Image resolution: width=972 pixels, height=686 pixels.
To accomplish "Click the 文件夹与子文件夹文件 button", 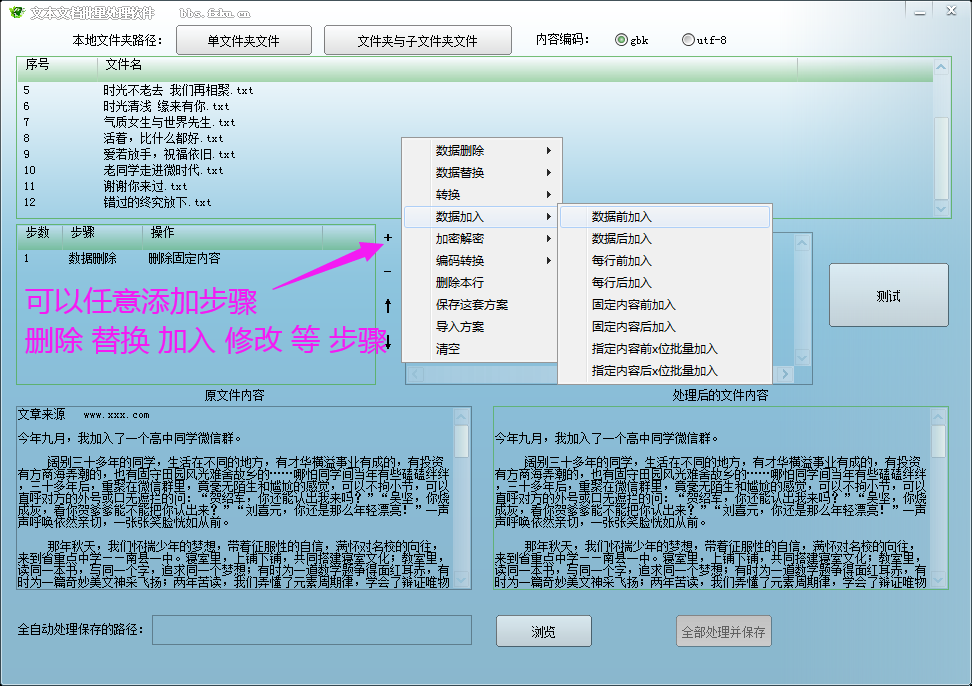I will [418, 40].
